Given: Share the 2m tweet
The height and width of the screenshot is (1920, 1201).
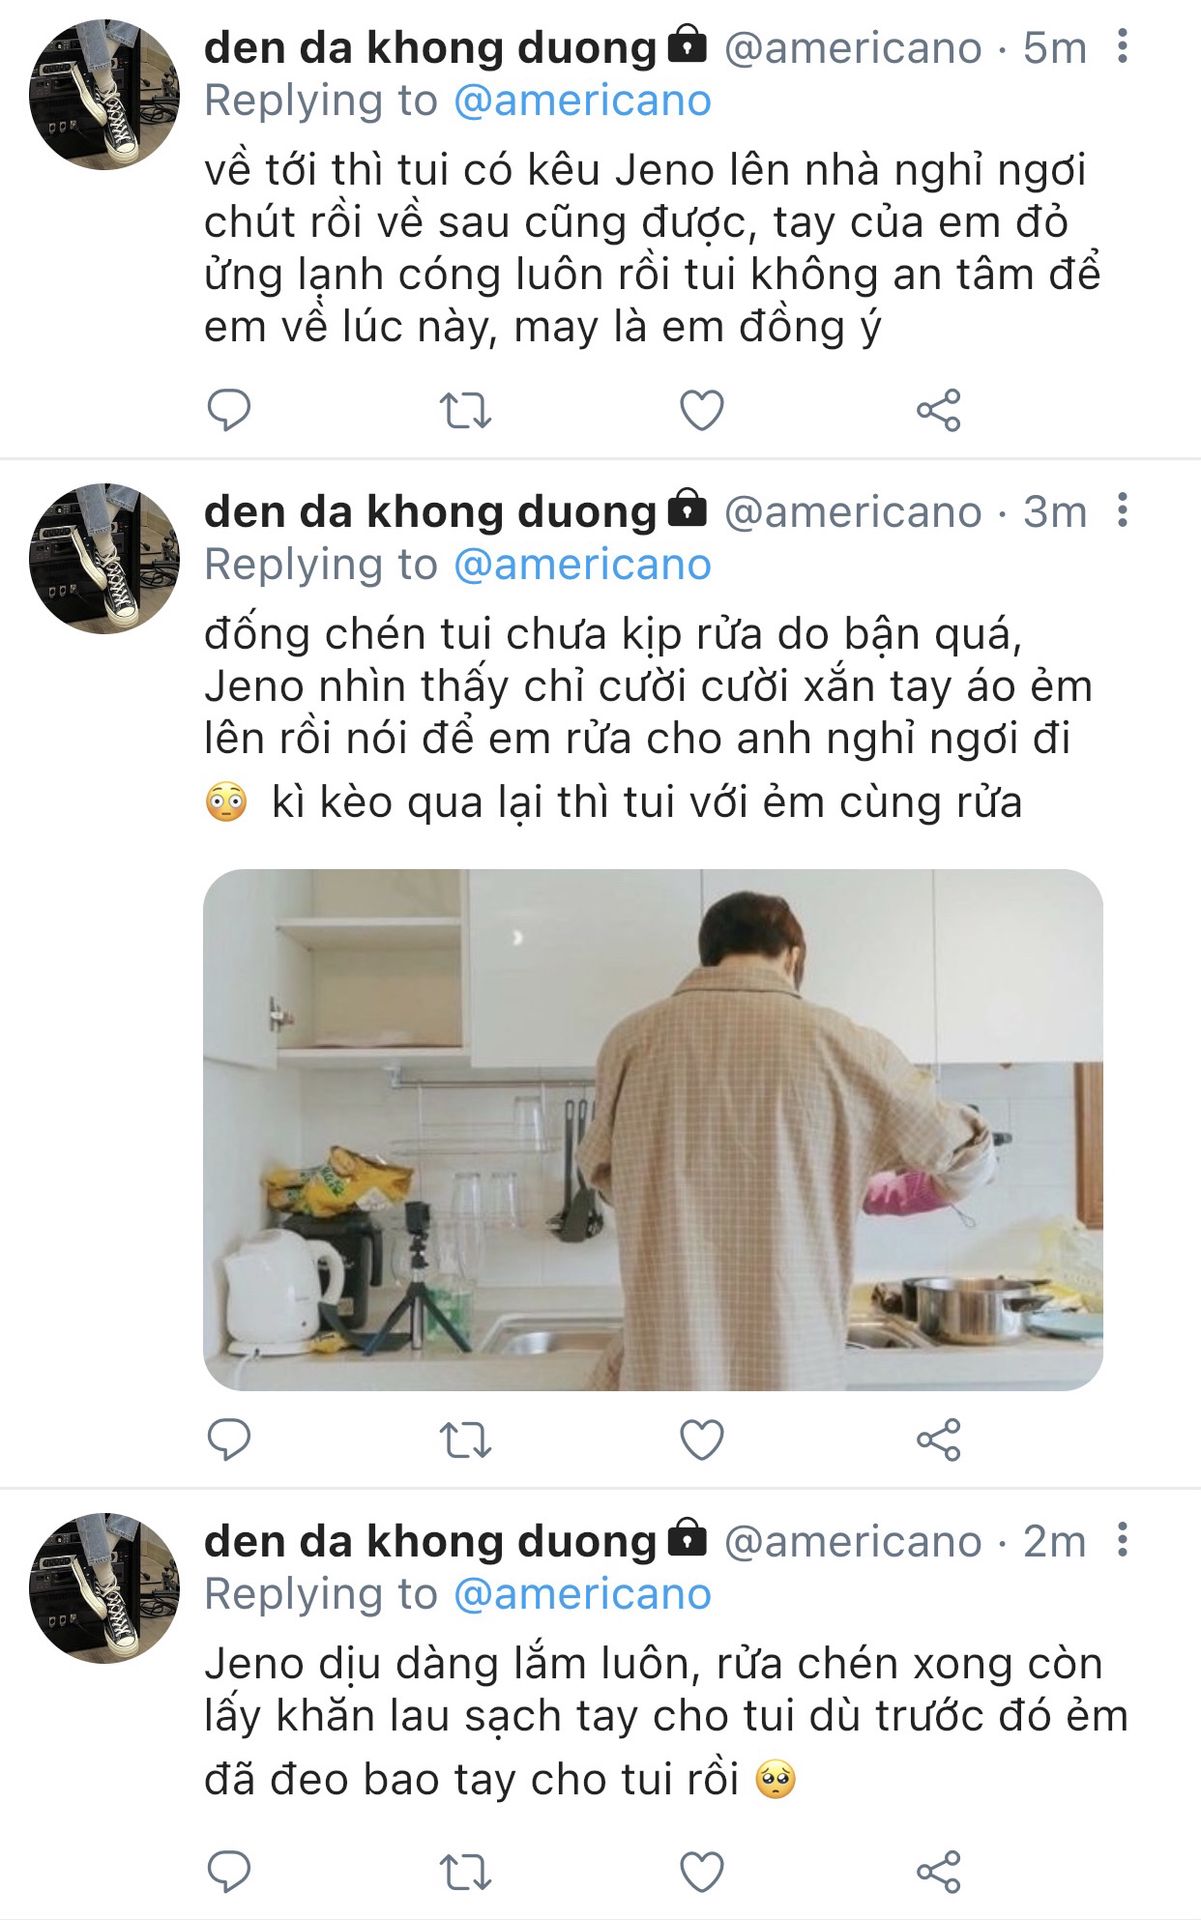Looking at the screenshot, I should (x=938, y=1872).
